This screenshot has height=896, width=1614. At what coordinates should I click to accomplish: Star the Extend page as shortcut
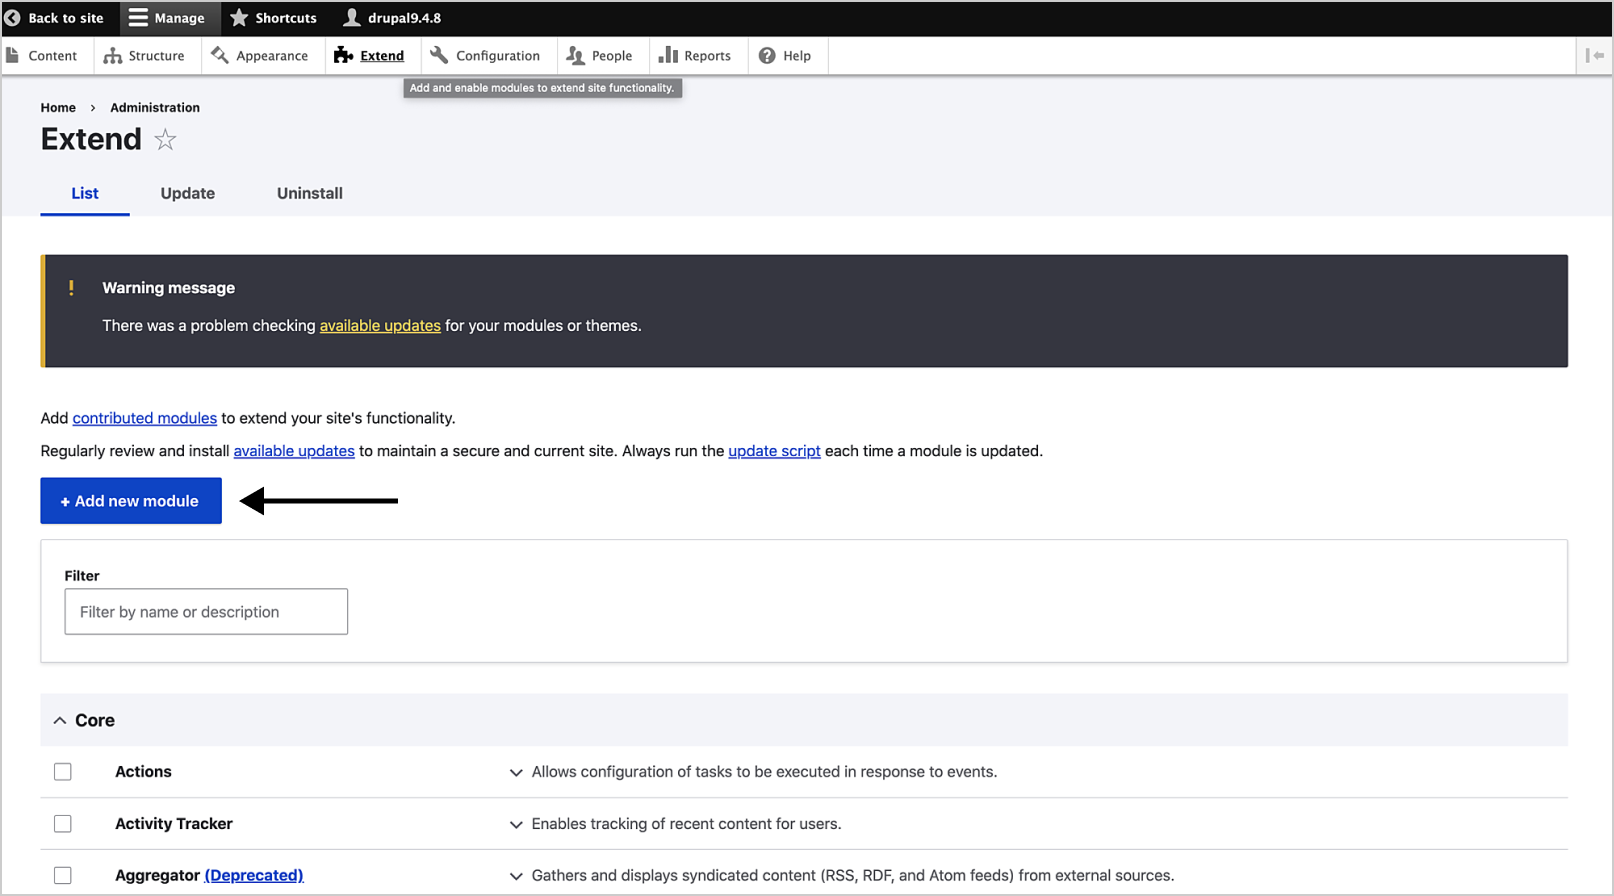(x=165, y=140)
